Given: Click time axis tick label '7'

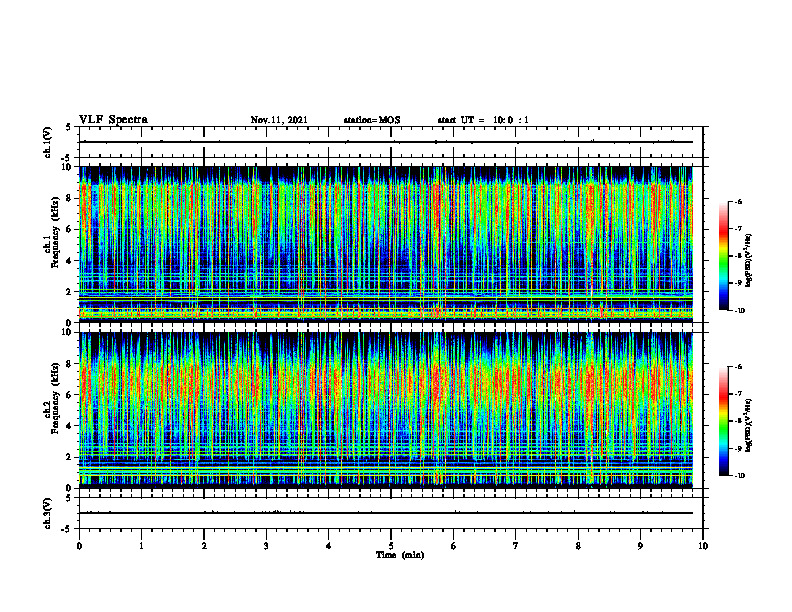Looking at the screenshot, I should point(516,546).
